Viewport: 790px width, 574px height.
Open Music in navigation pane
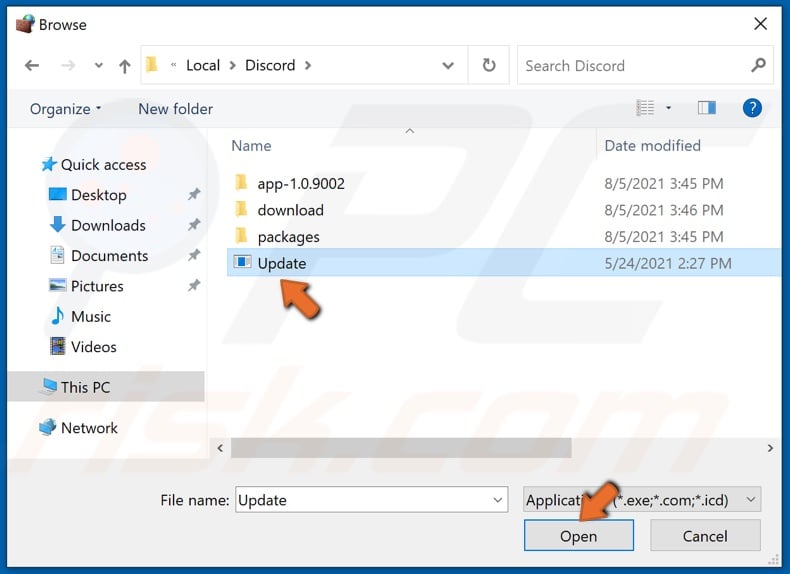(81, 316)
